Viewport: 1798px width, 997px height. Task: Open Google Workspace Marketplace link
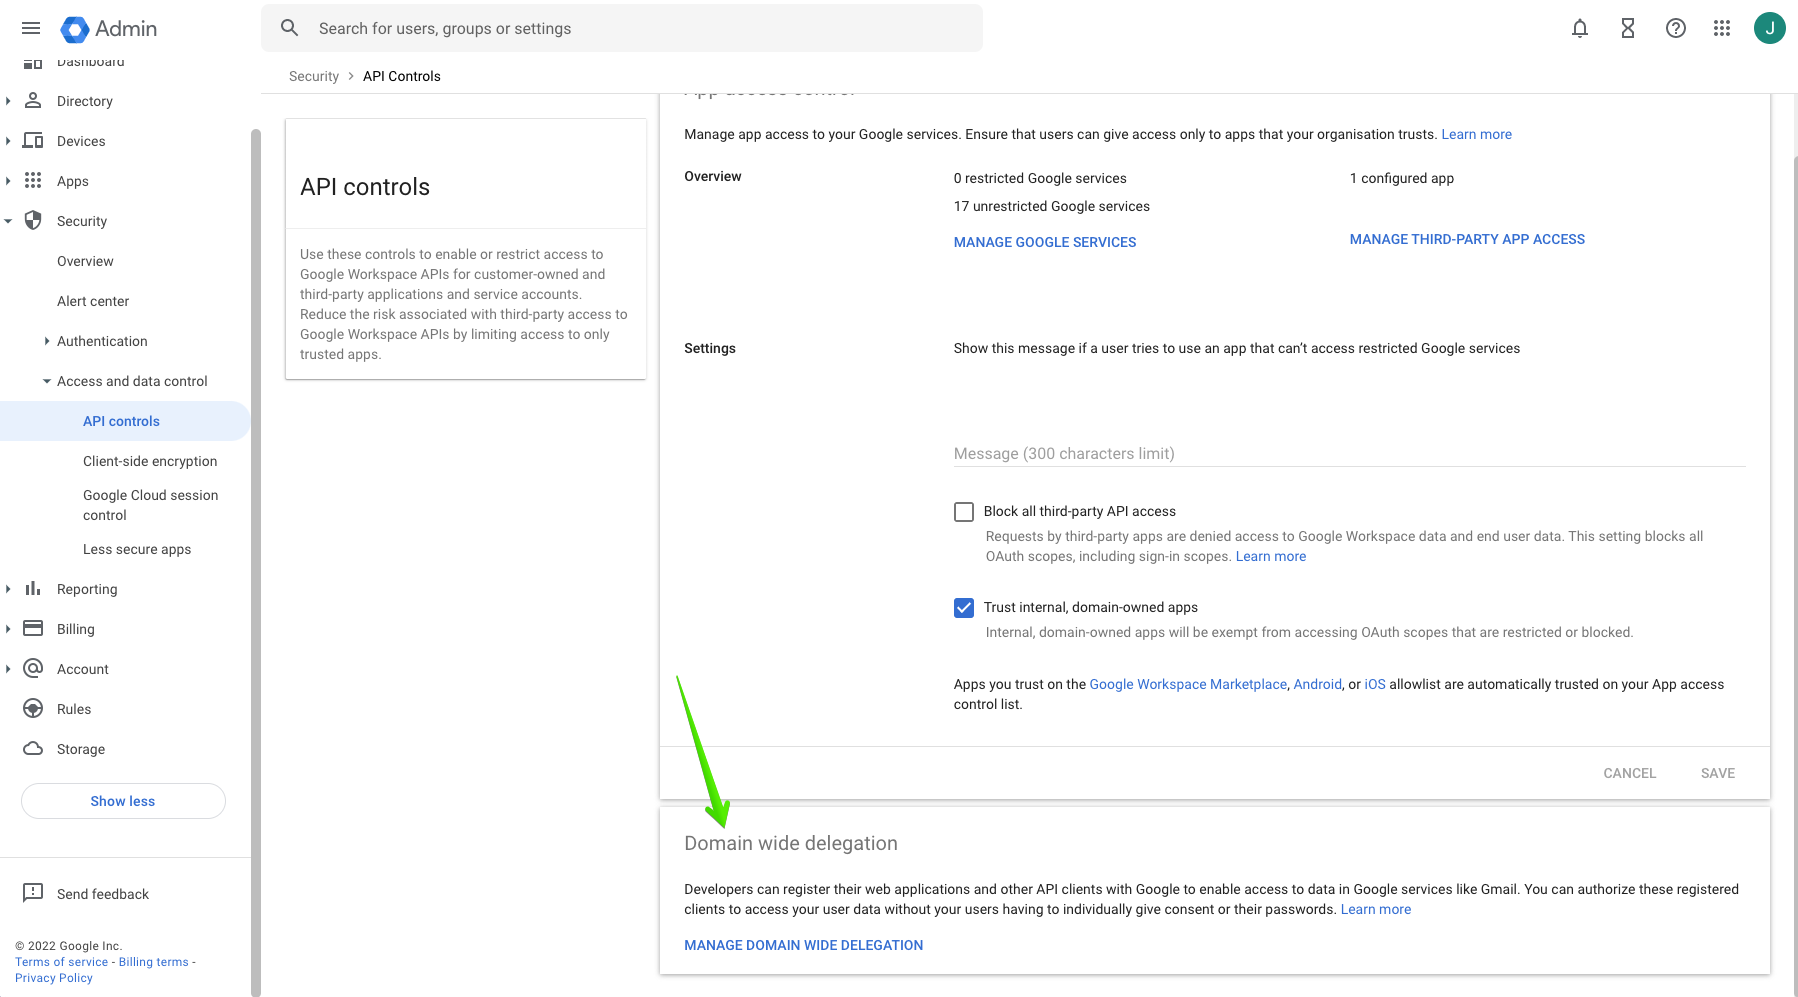coord(1188,684)
